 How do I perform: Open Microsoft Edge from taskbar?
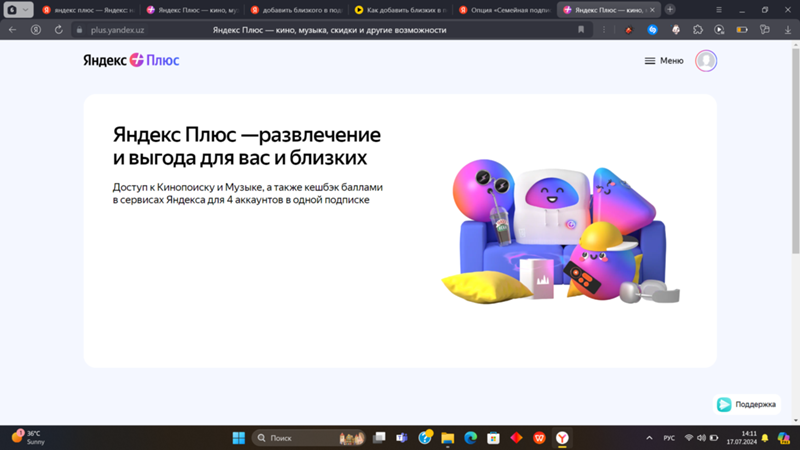(x=470, y=438)
